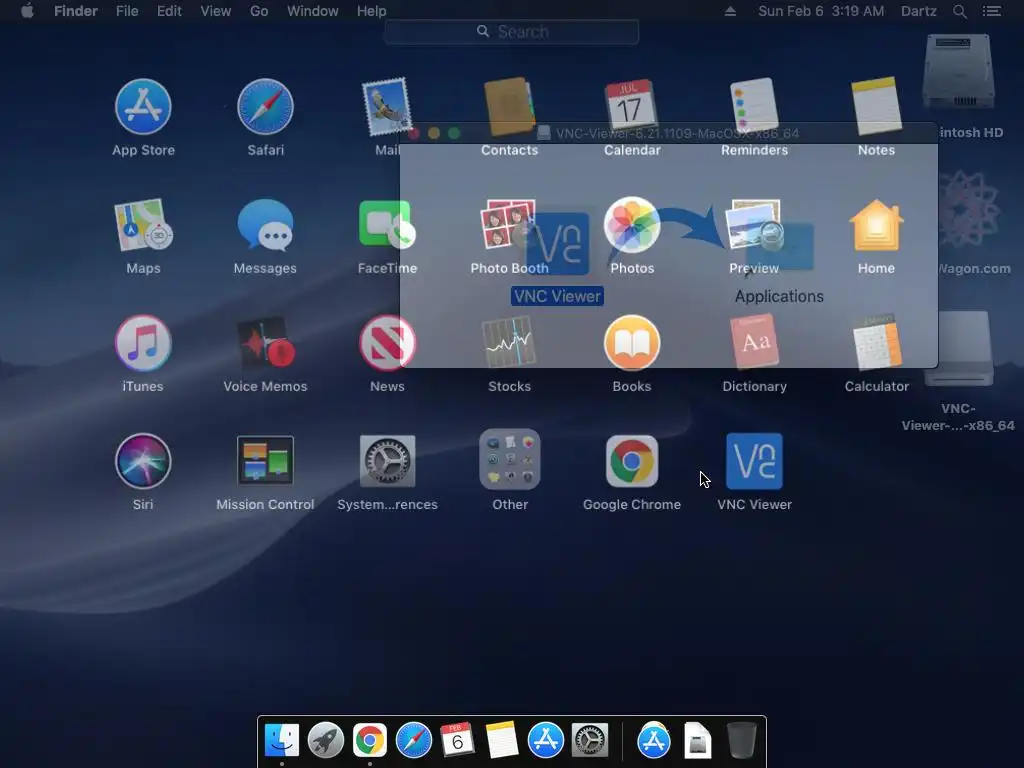1024x768 pixels.
Task: Open Notes from the Dock
Action: tap(502, 740)
